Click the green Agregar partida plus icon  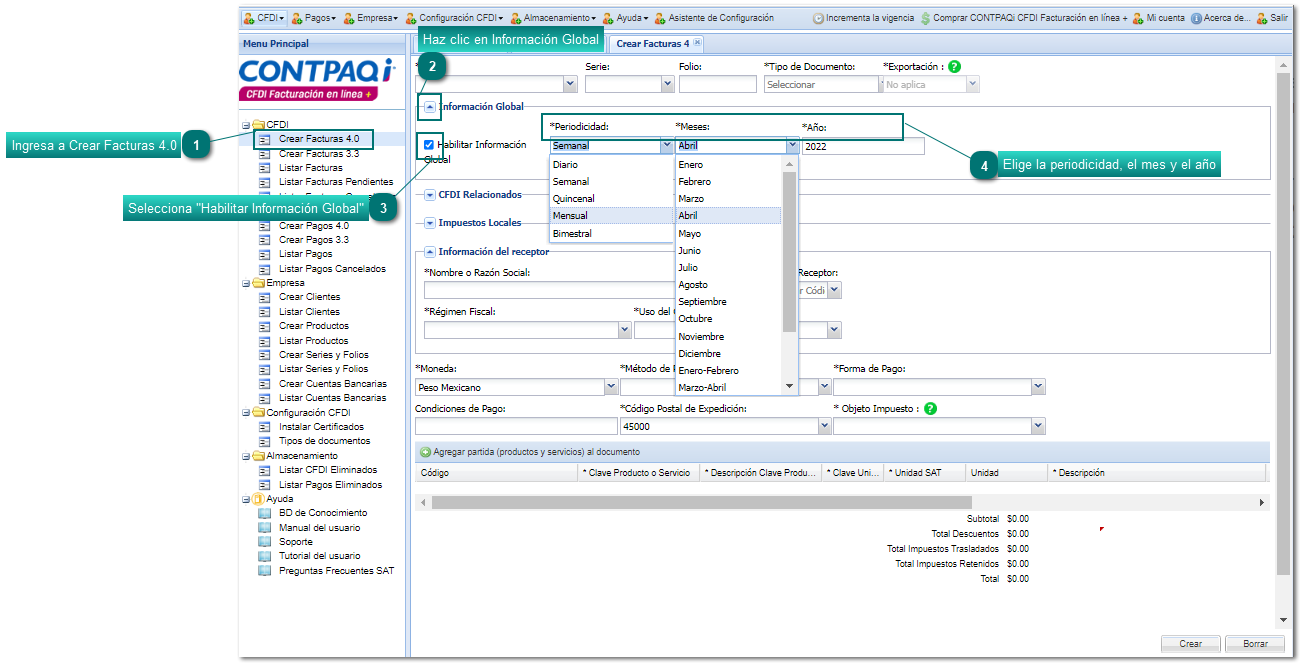[425, 452]
